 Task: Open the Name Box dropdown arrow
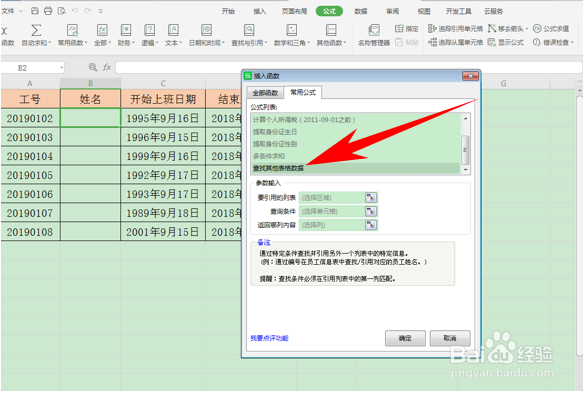(x=61, y=68)
